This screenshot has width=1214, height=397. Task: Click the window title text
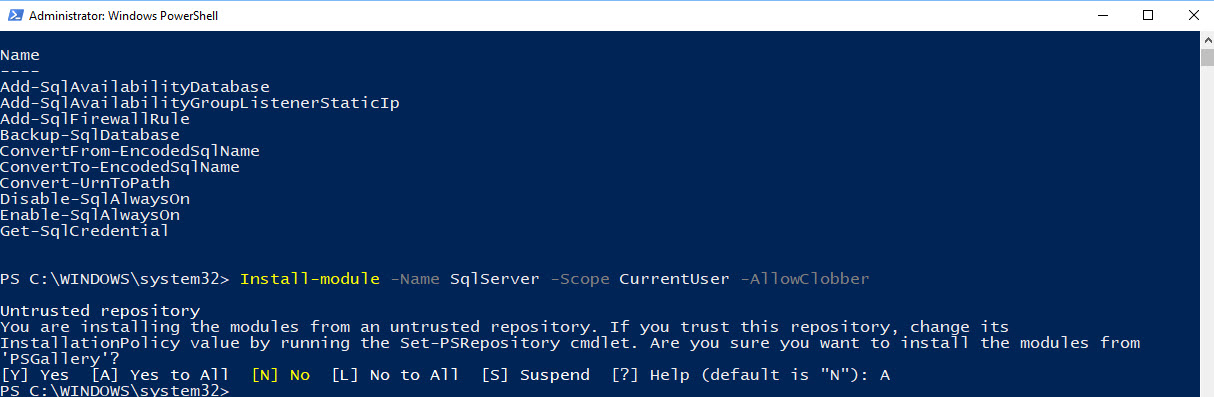pos(124,16)
